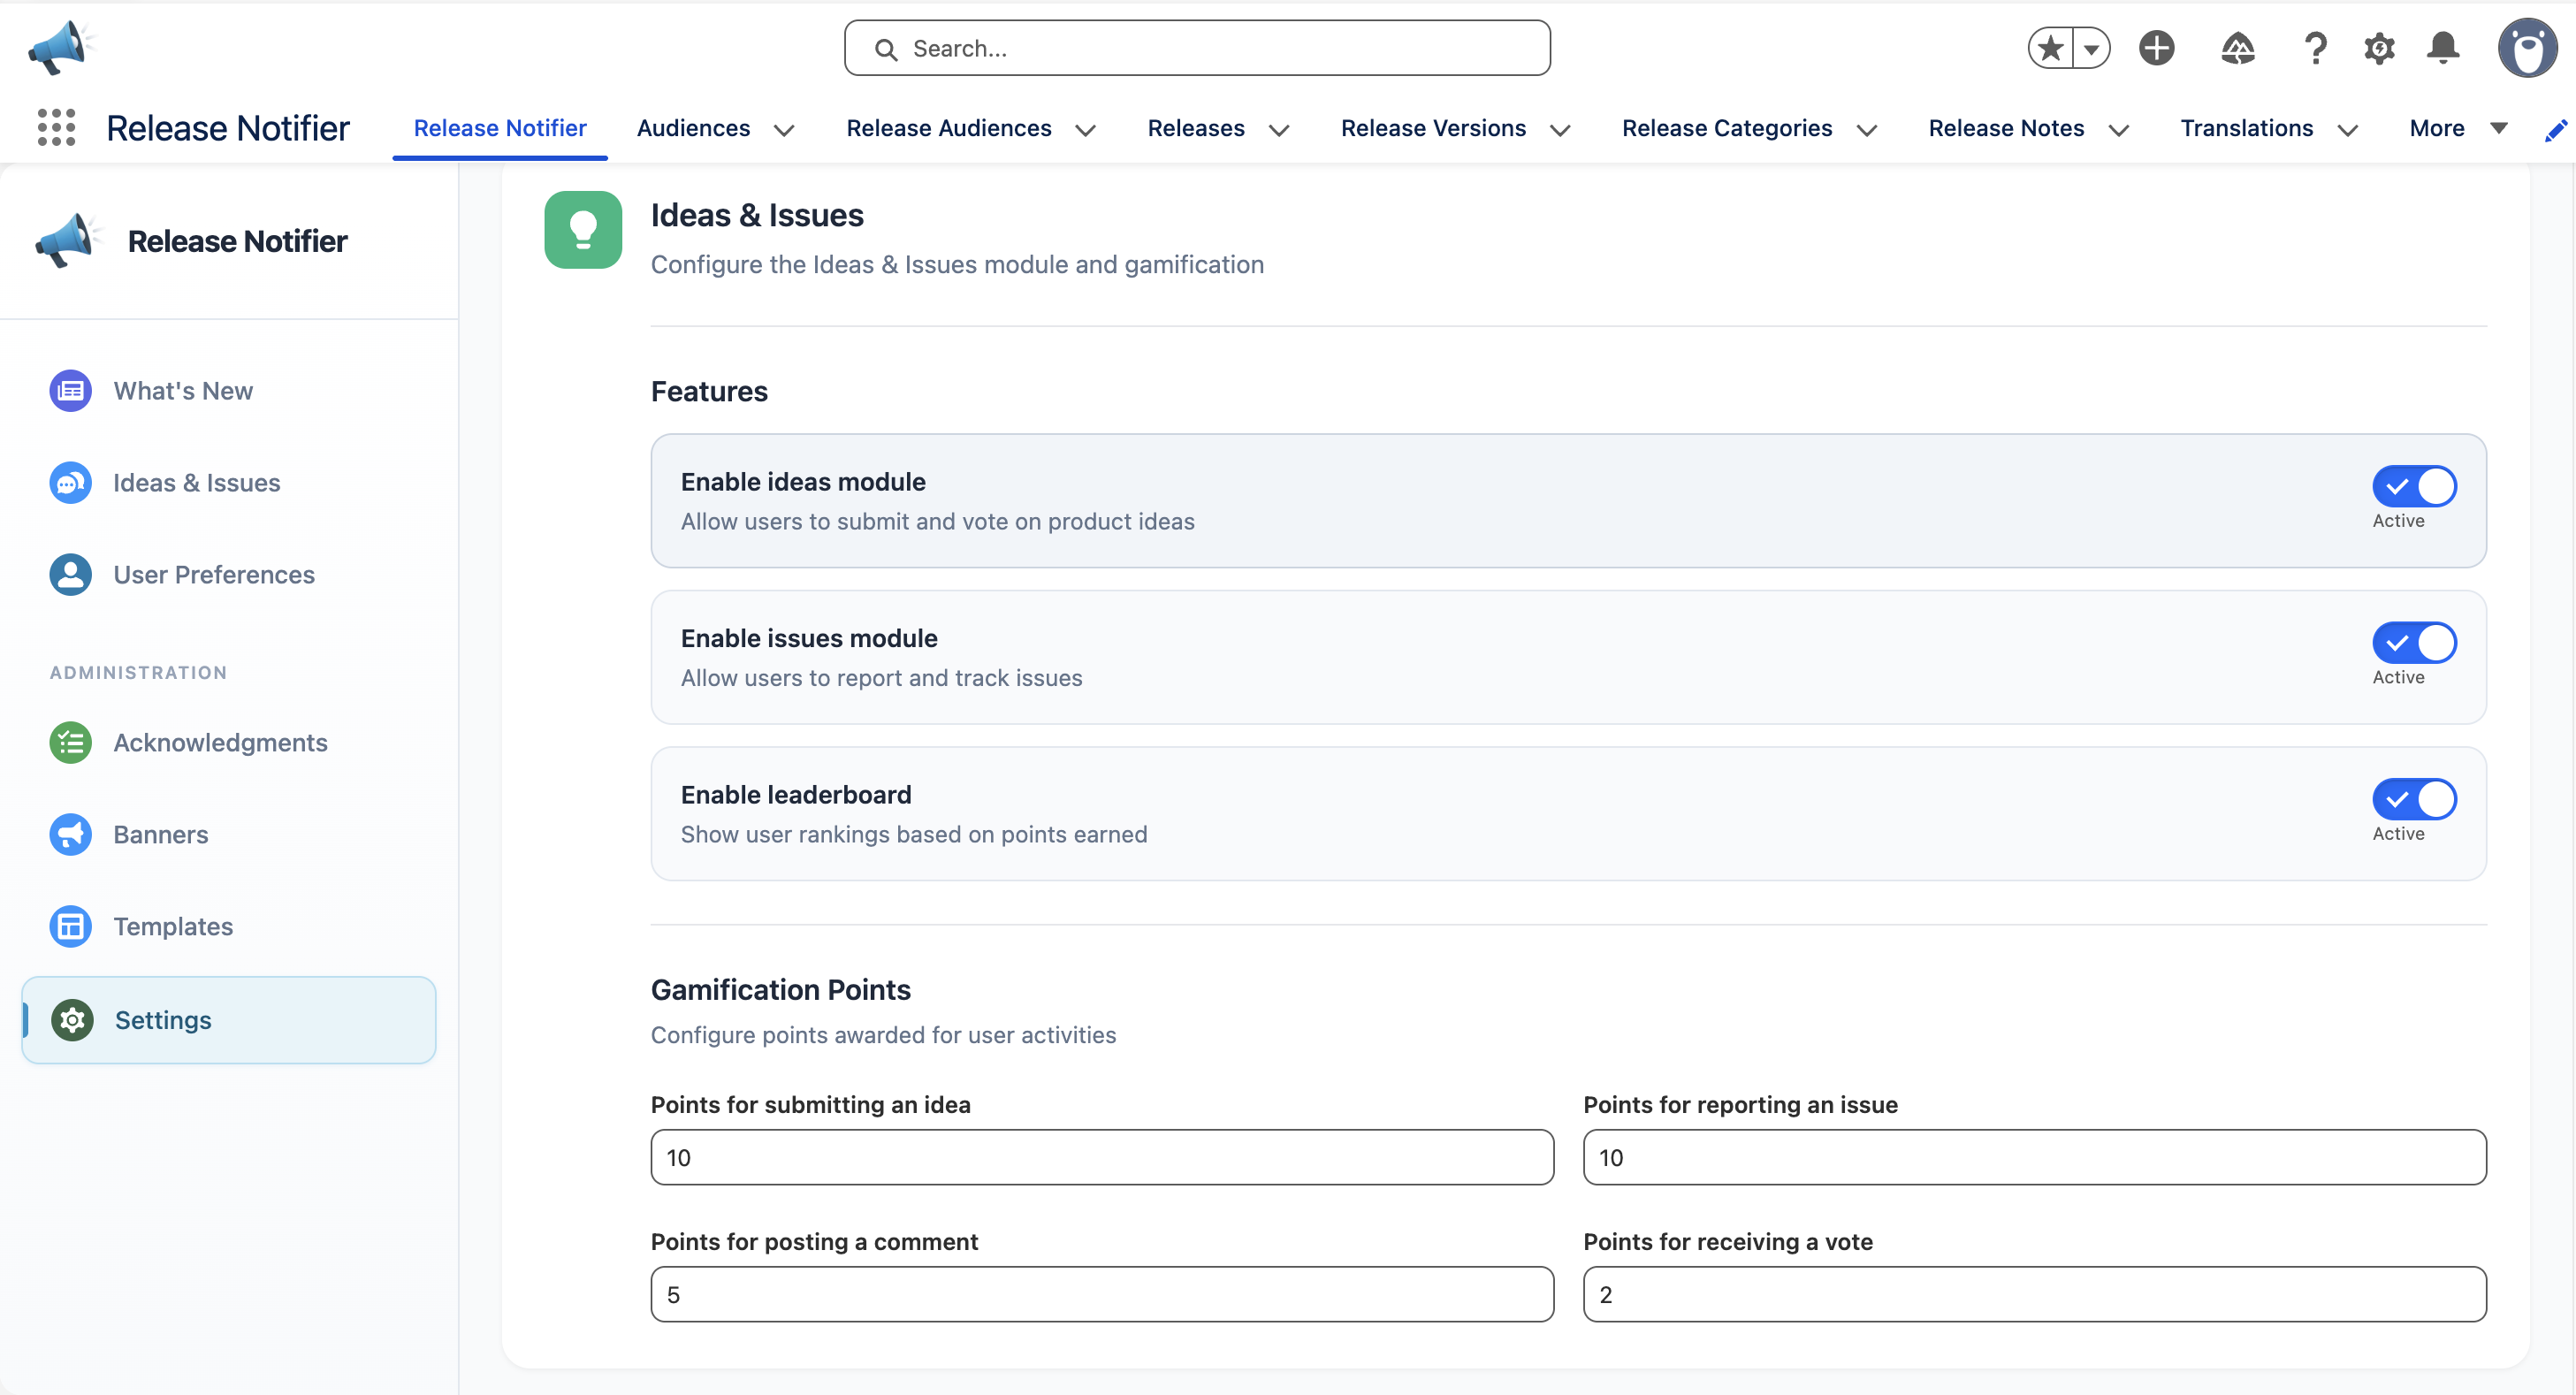Open the favorites list dropdown arrow
The width and height of the screenshot is (2576, 1395).
[2091, 48]
